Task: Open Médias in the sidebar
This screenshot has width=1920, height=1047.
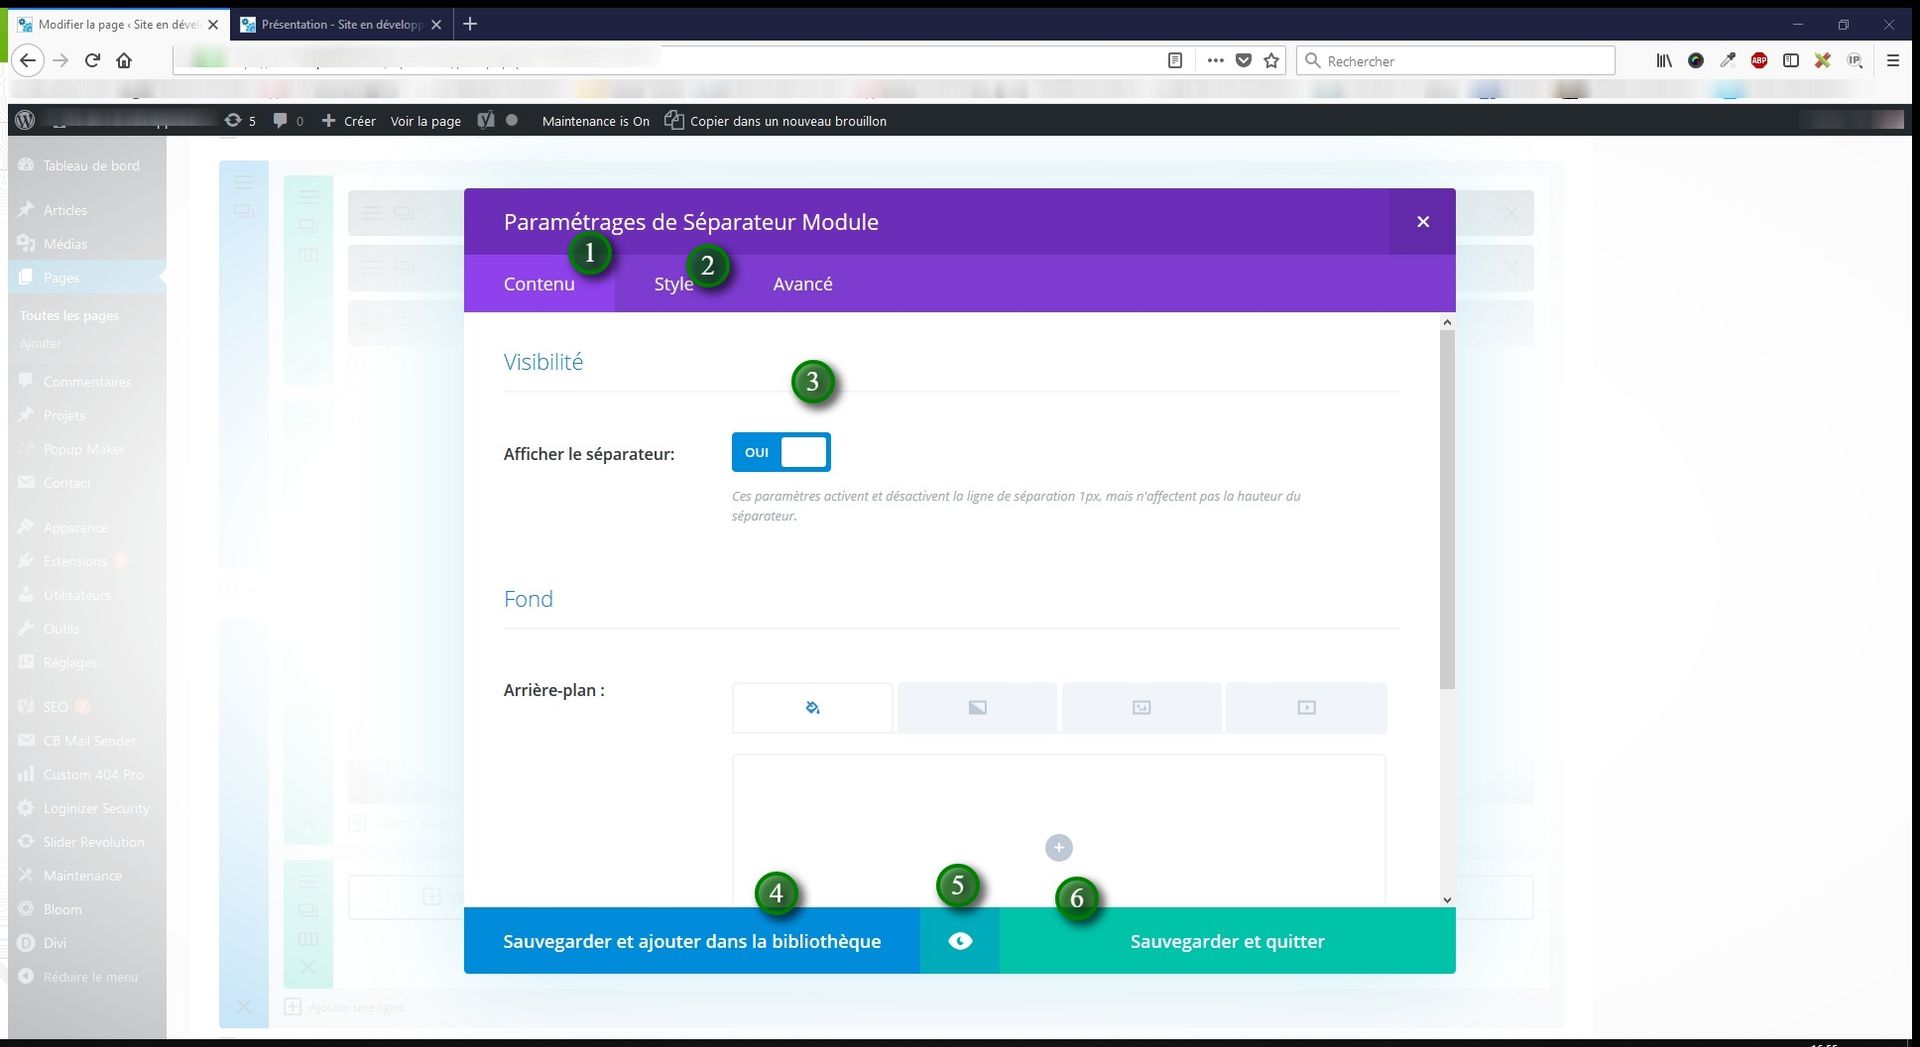Action: (x=87, y=244)
